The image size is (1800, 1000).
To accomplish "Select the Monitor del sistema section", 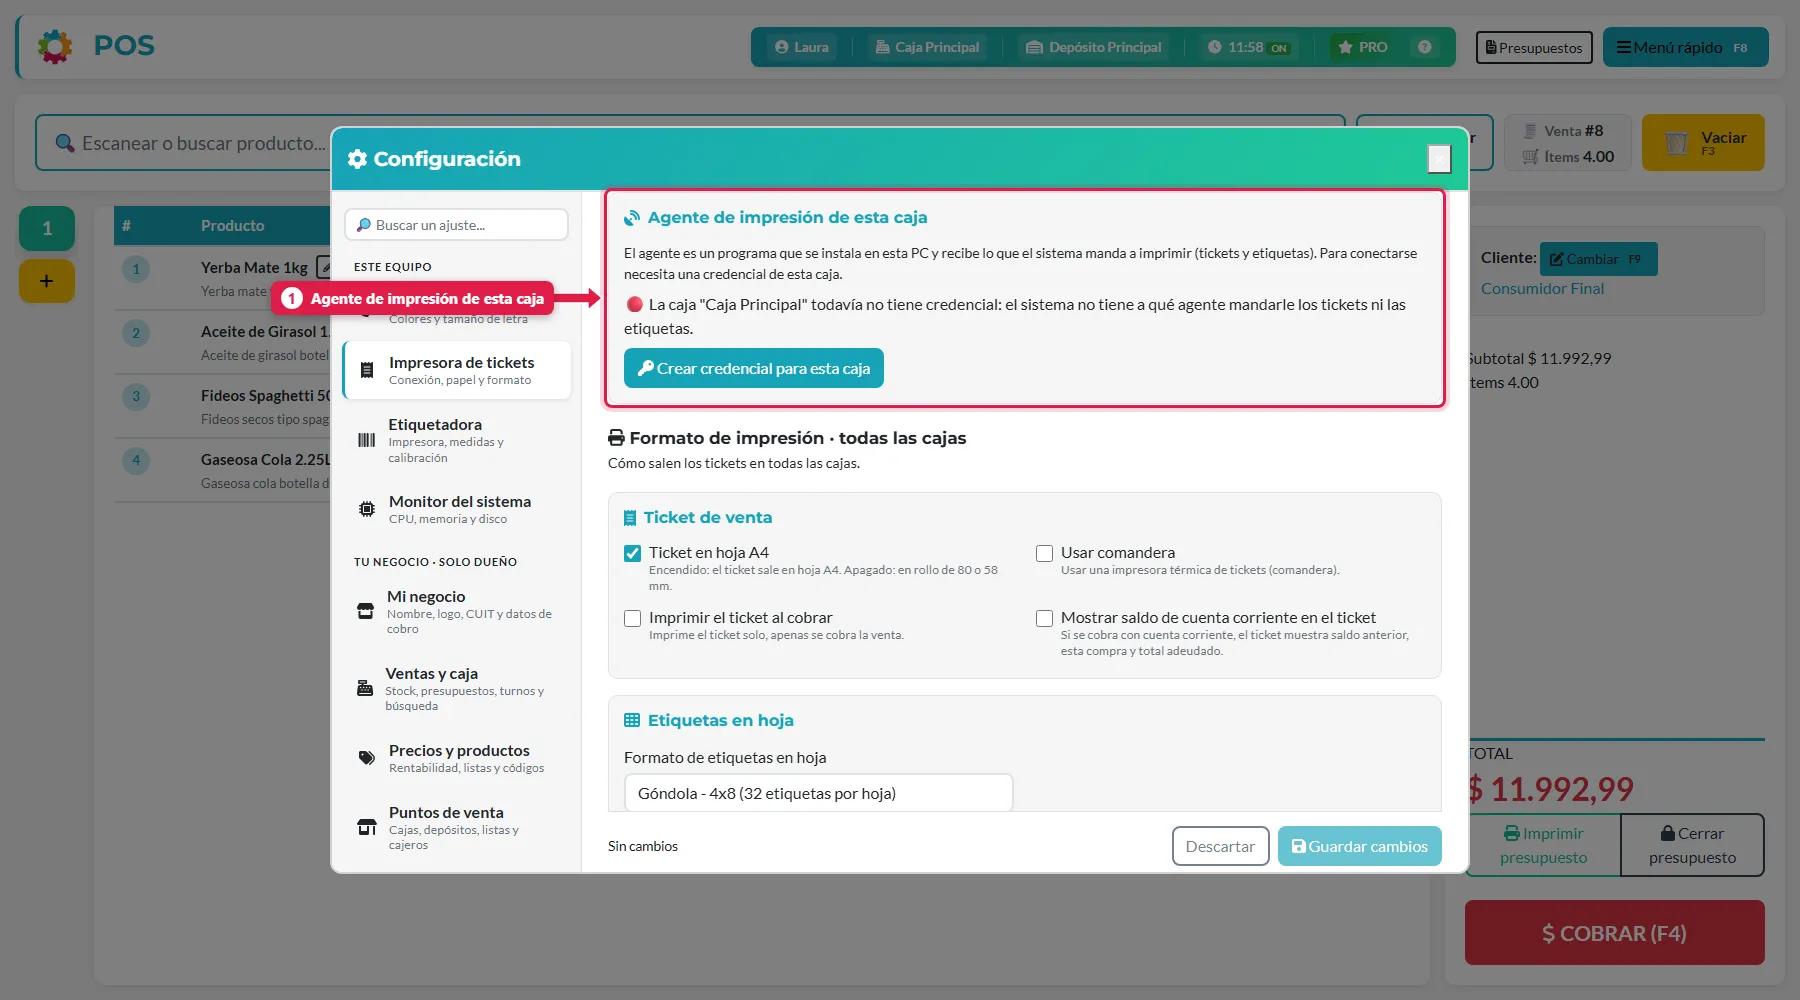I will (x=457, y=509).
